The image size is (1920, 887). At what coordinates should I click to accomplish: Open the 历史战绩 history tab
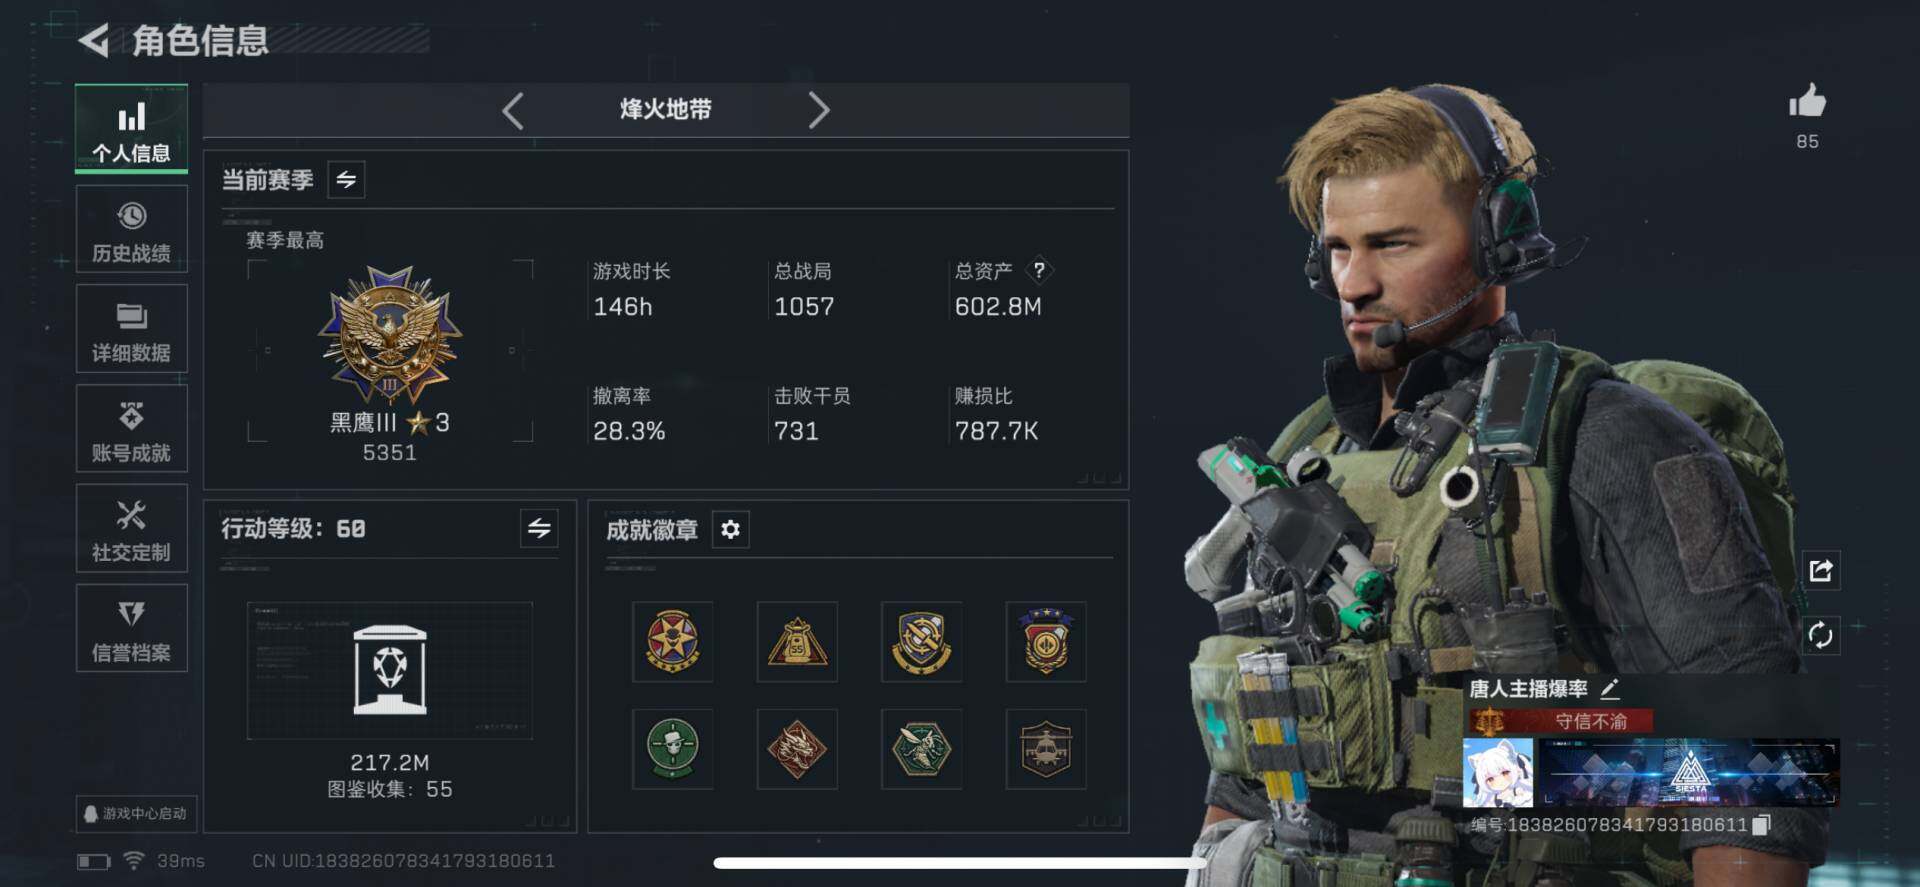coord(131,229)
